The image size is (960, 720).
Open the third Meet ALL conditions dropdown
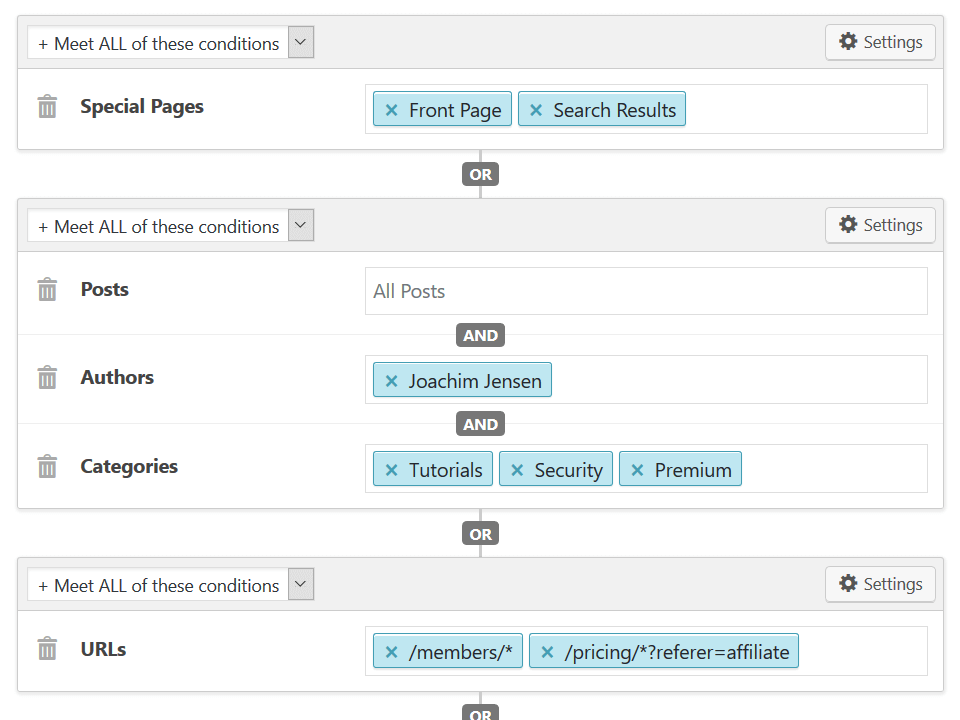tap(300, 584)
